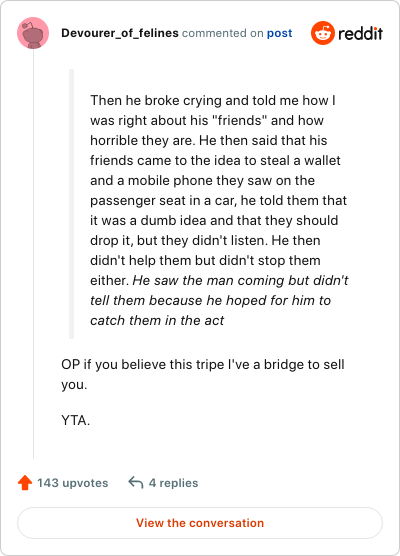Click "View the conversation" button
Image resolution: width=400 pixels, height=556 pixels.
[x=200, y=523]
